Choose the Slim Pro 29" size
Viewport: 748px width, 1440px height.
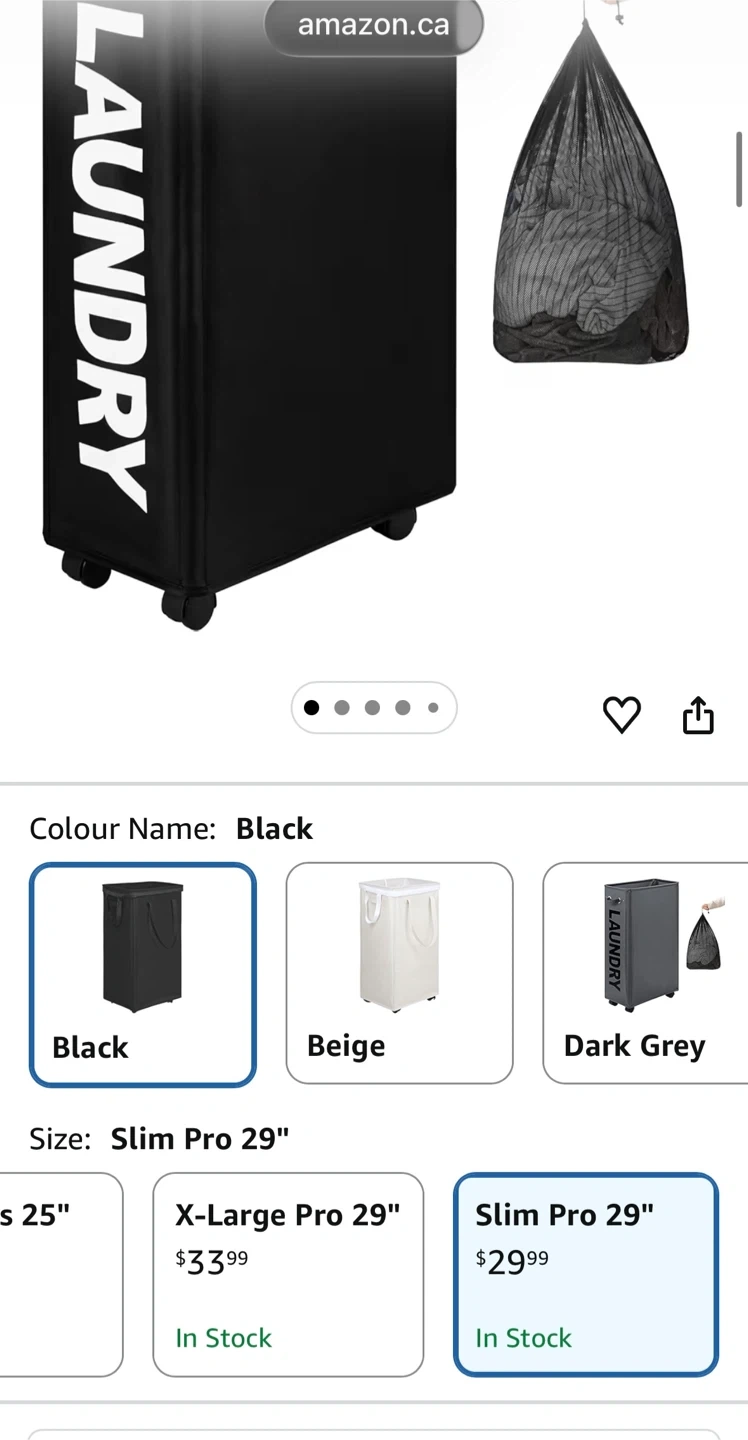pos(586,1275)
